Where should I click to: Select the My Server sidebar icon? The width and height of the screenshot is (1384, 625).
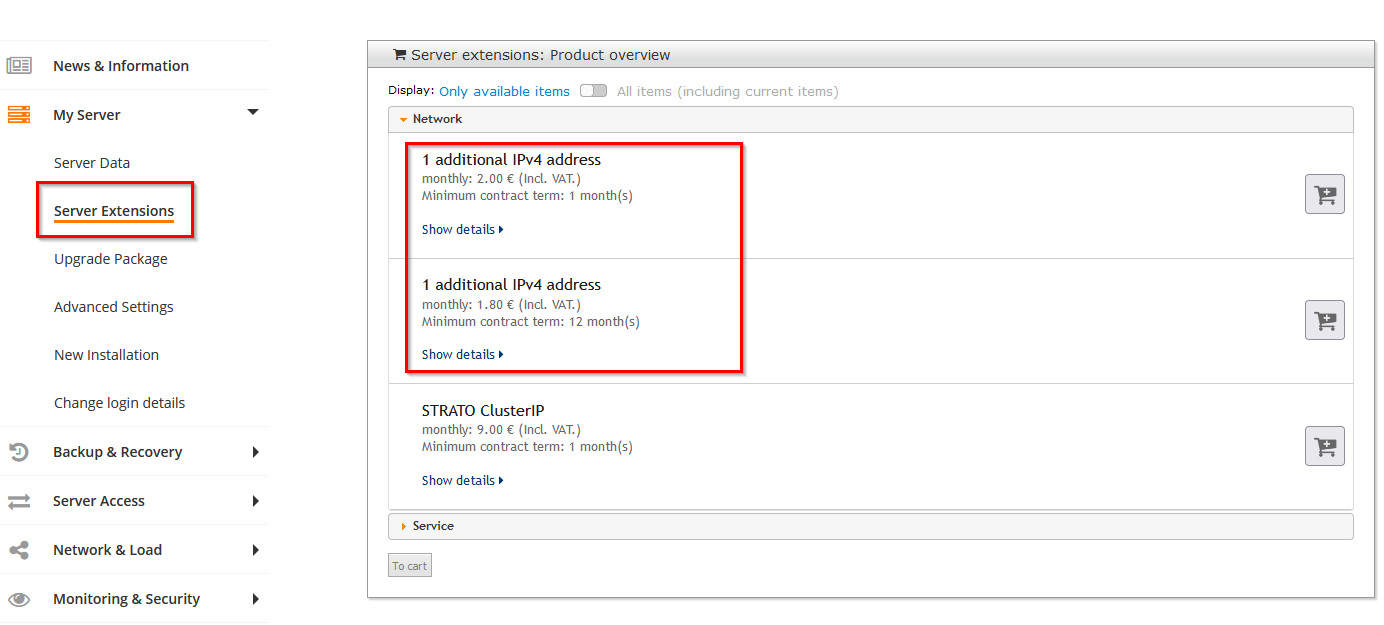coord(18,114)
